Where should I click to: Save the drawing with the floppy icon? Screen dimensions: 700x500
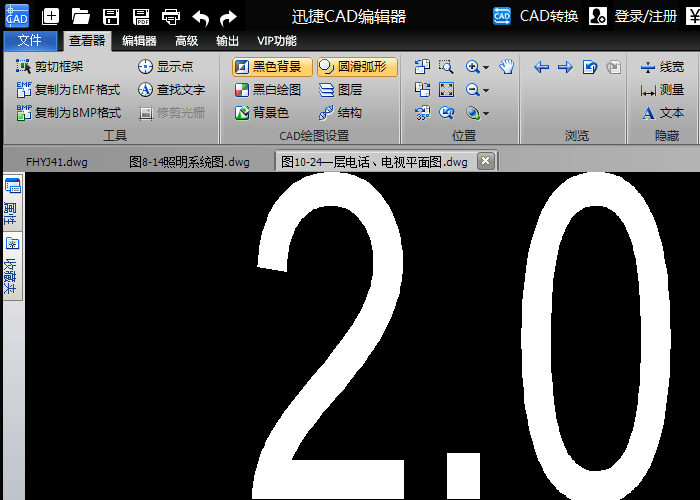point(111,17)
